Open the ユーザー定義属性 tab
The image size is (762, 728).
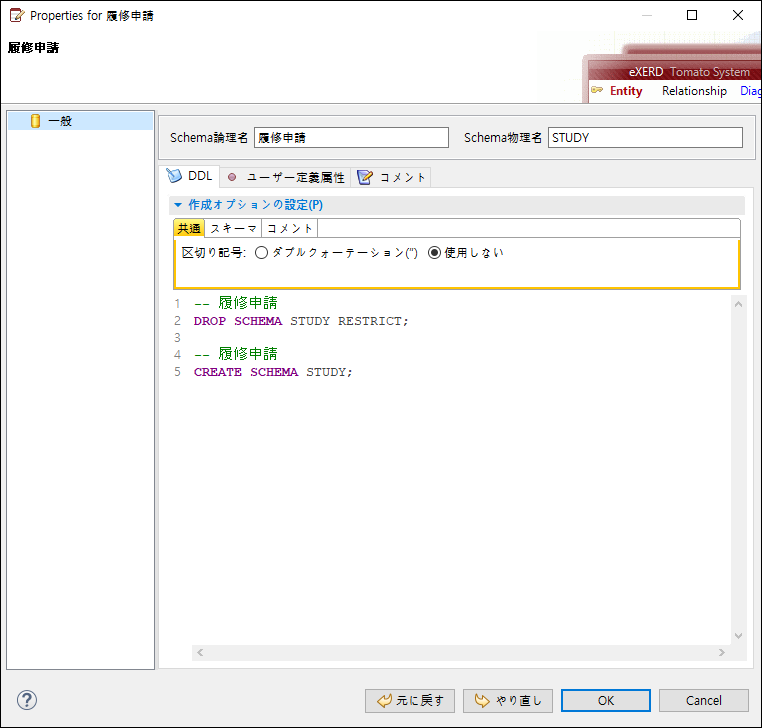[x=286, y=177]
